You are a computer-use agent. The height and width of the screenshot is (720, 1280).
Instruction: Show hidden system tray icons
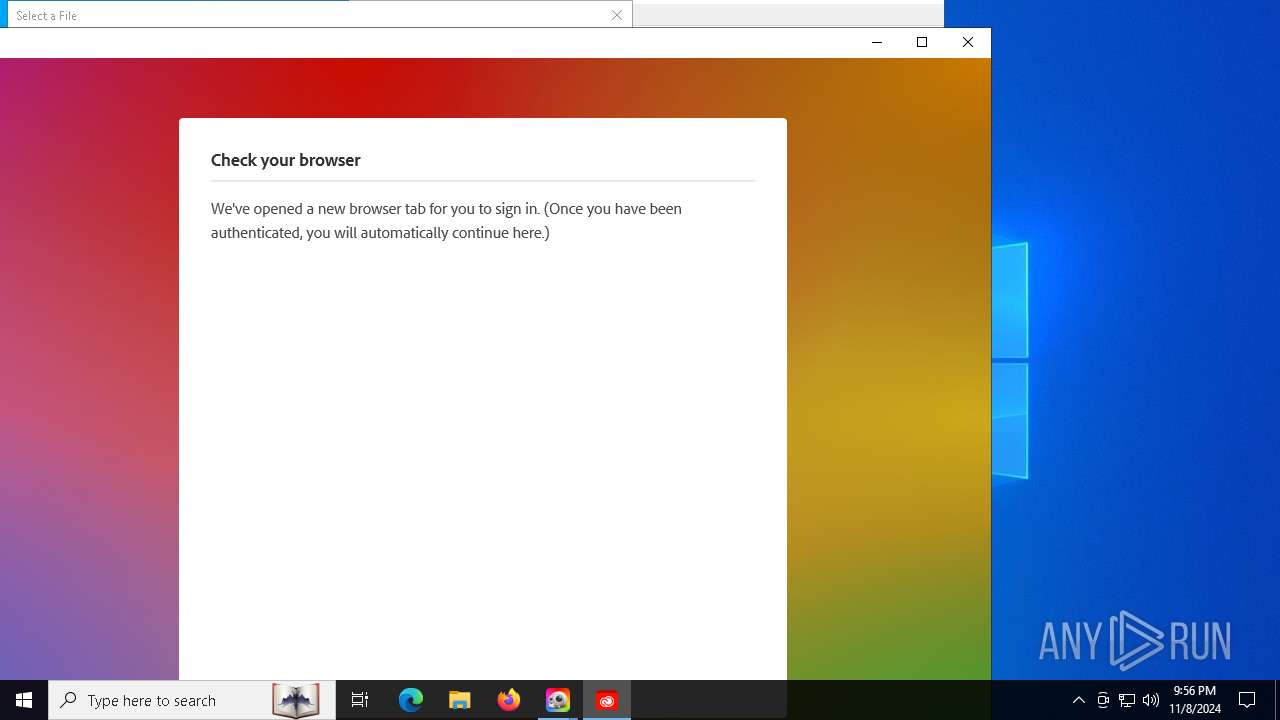1078,700
